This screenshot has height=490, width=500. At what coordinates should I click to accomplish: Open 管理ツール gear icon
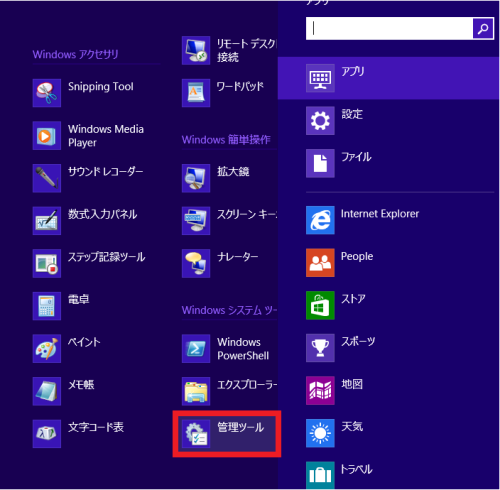click(x=196, y=434)
